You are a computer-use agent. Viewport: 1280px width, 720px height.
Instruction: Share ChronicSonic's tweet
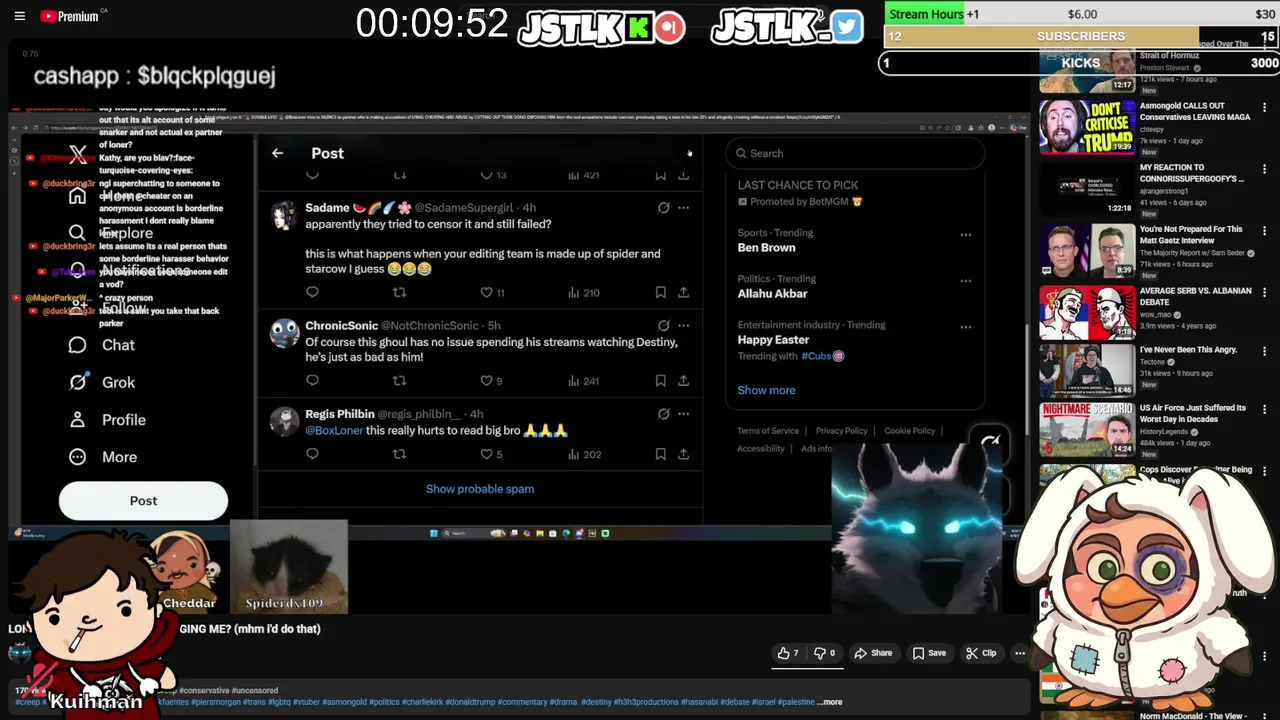tap(683, 380)
